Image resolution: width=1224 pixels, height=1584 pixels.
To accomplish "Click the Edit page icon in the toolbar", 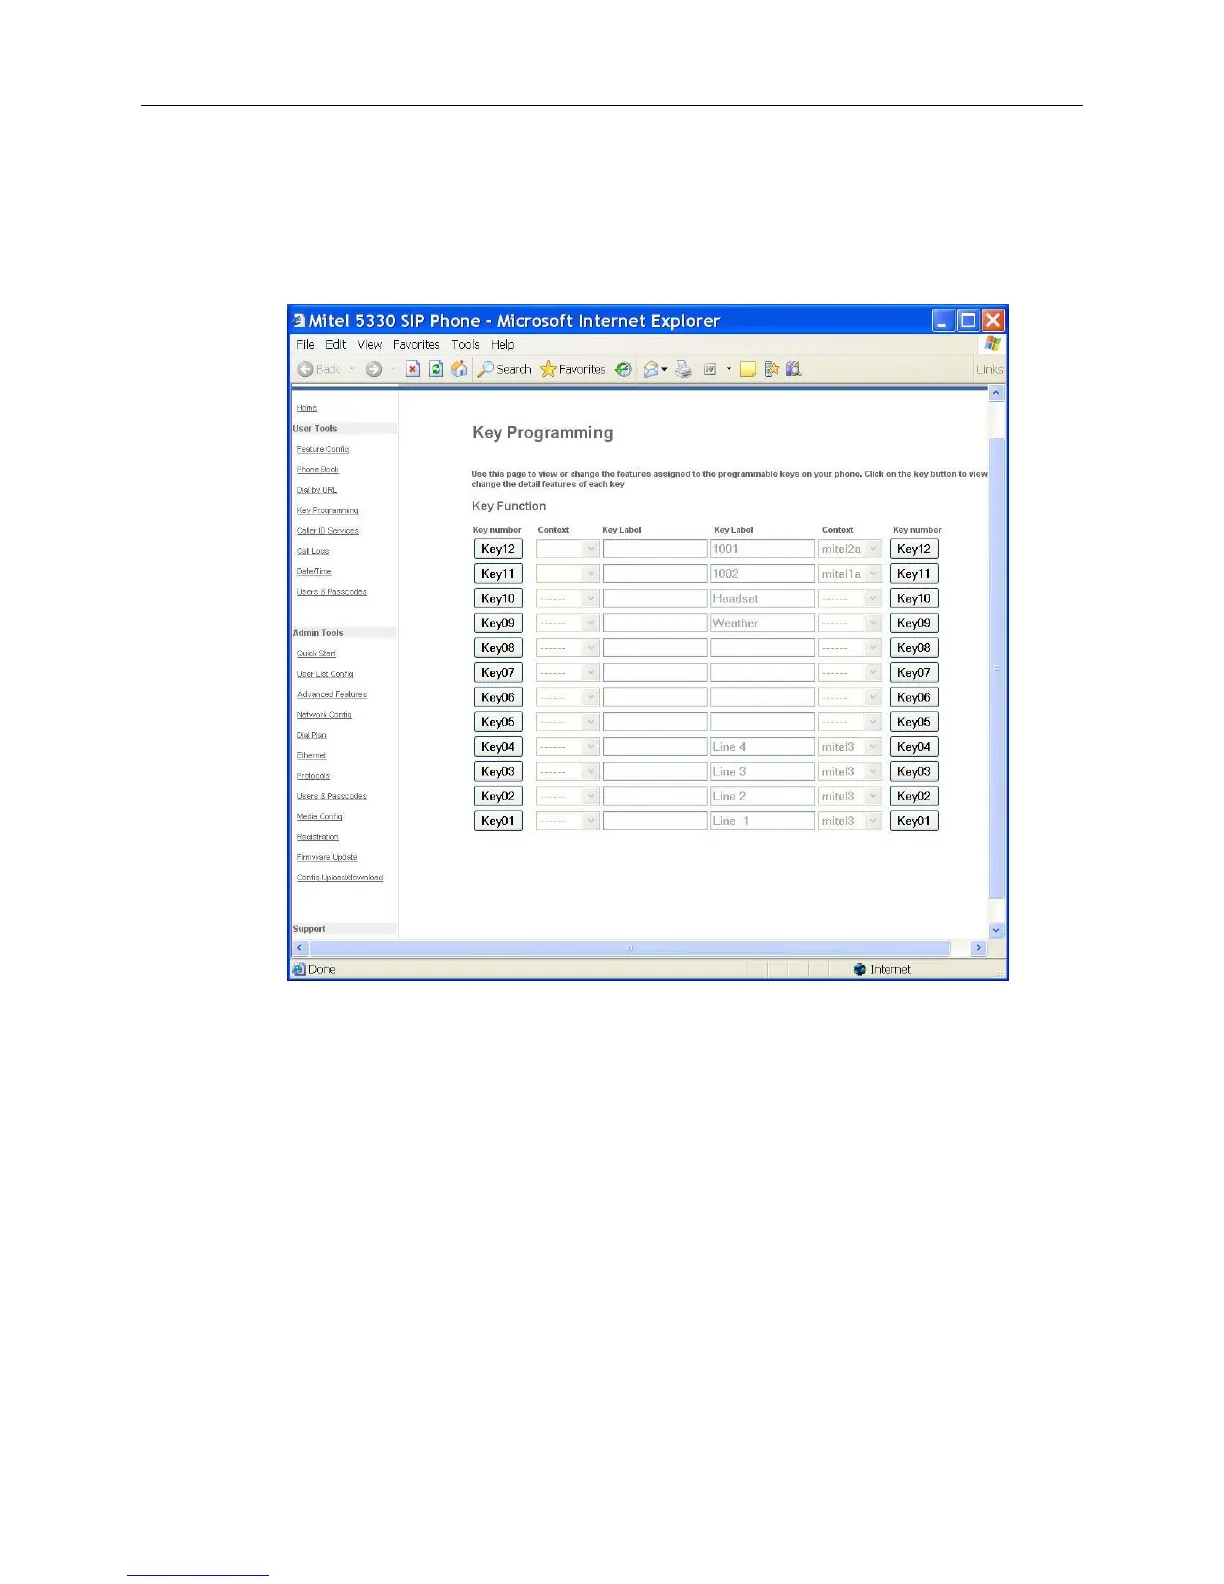I will (x=710, y=369).
